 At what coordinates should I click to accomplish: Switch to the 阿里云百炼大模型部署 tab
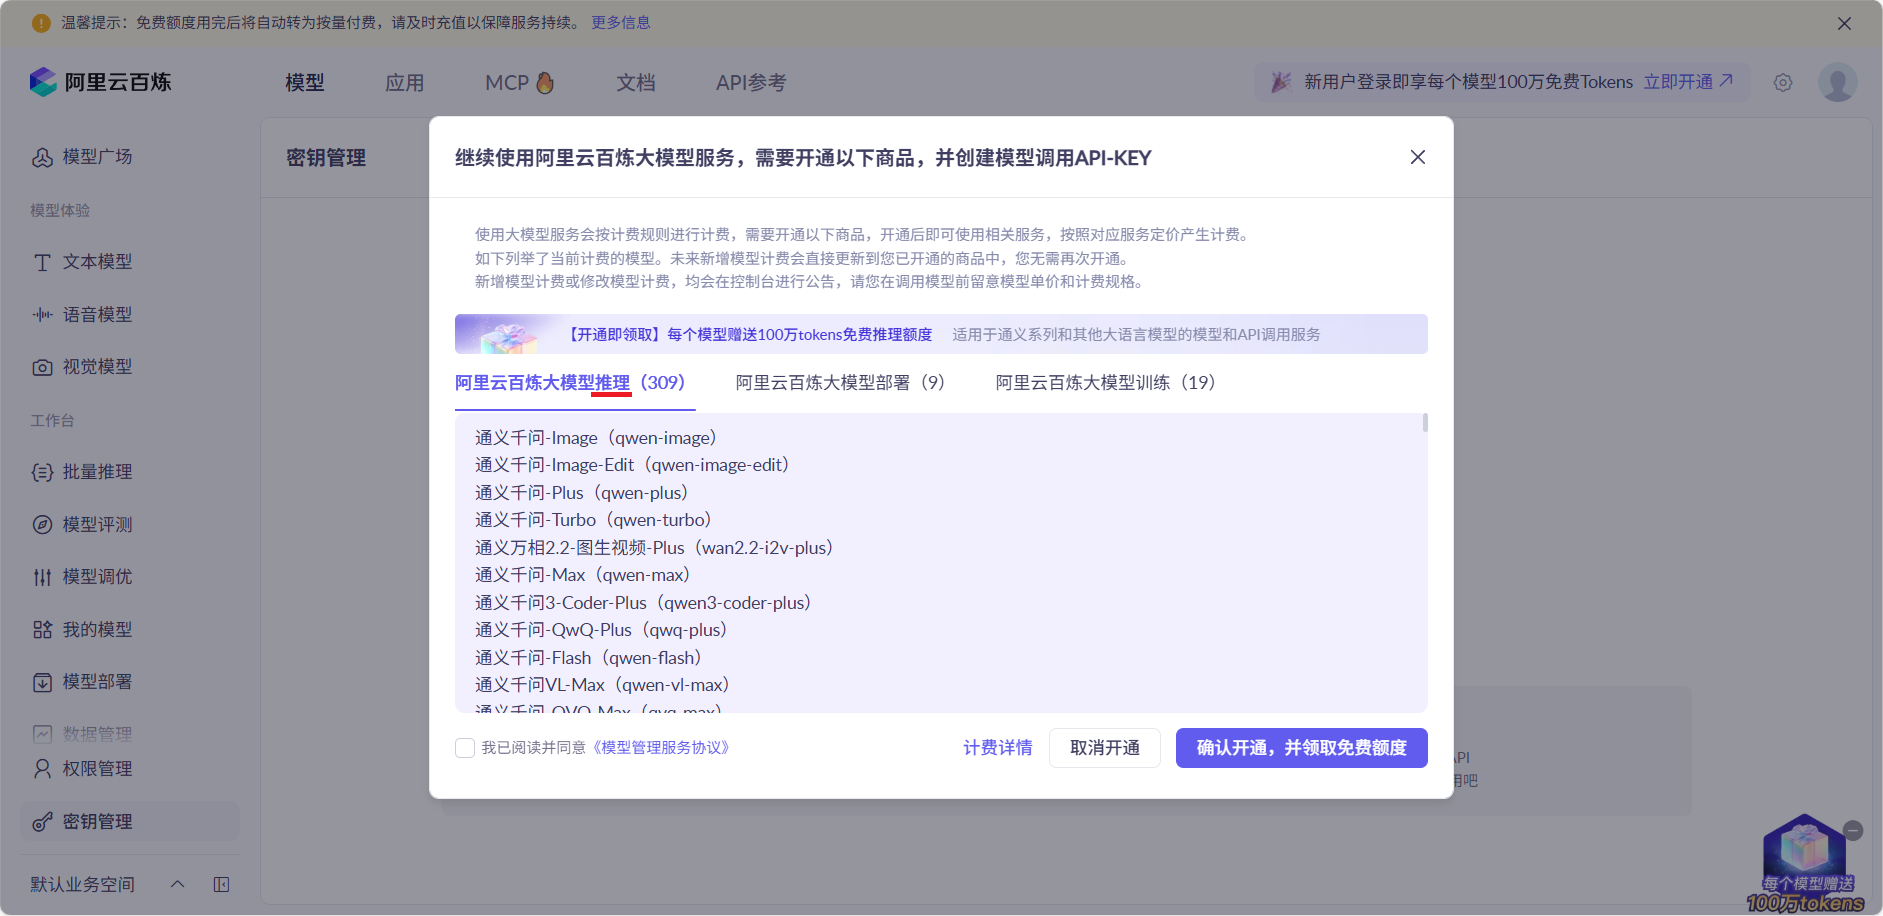click(x=840, y=383)
